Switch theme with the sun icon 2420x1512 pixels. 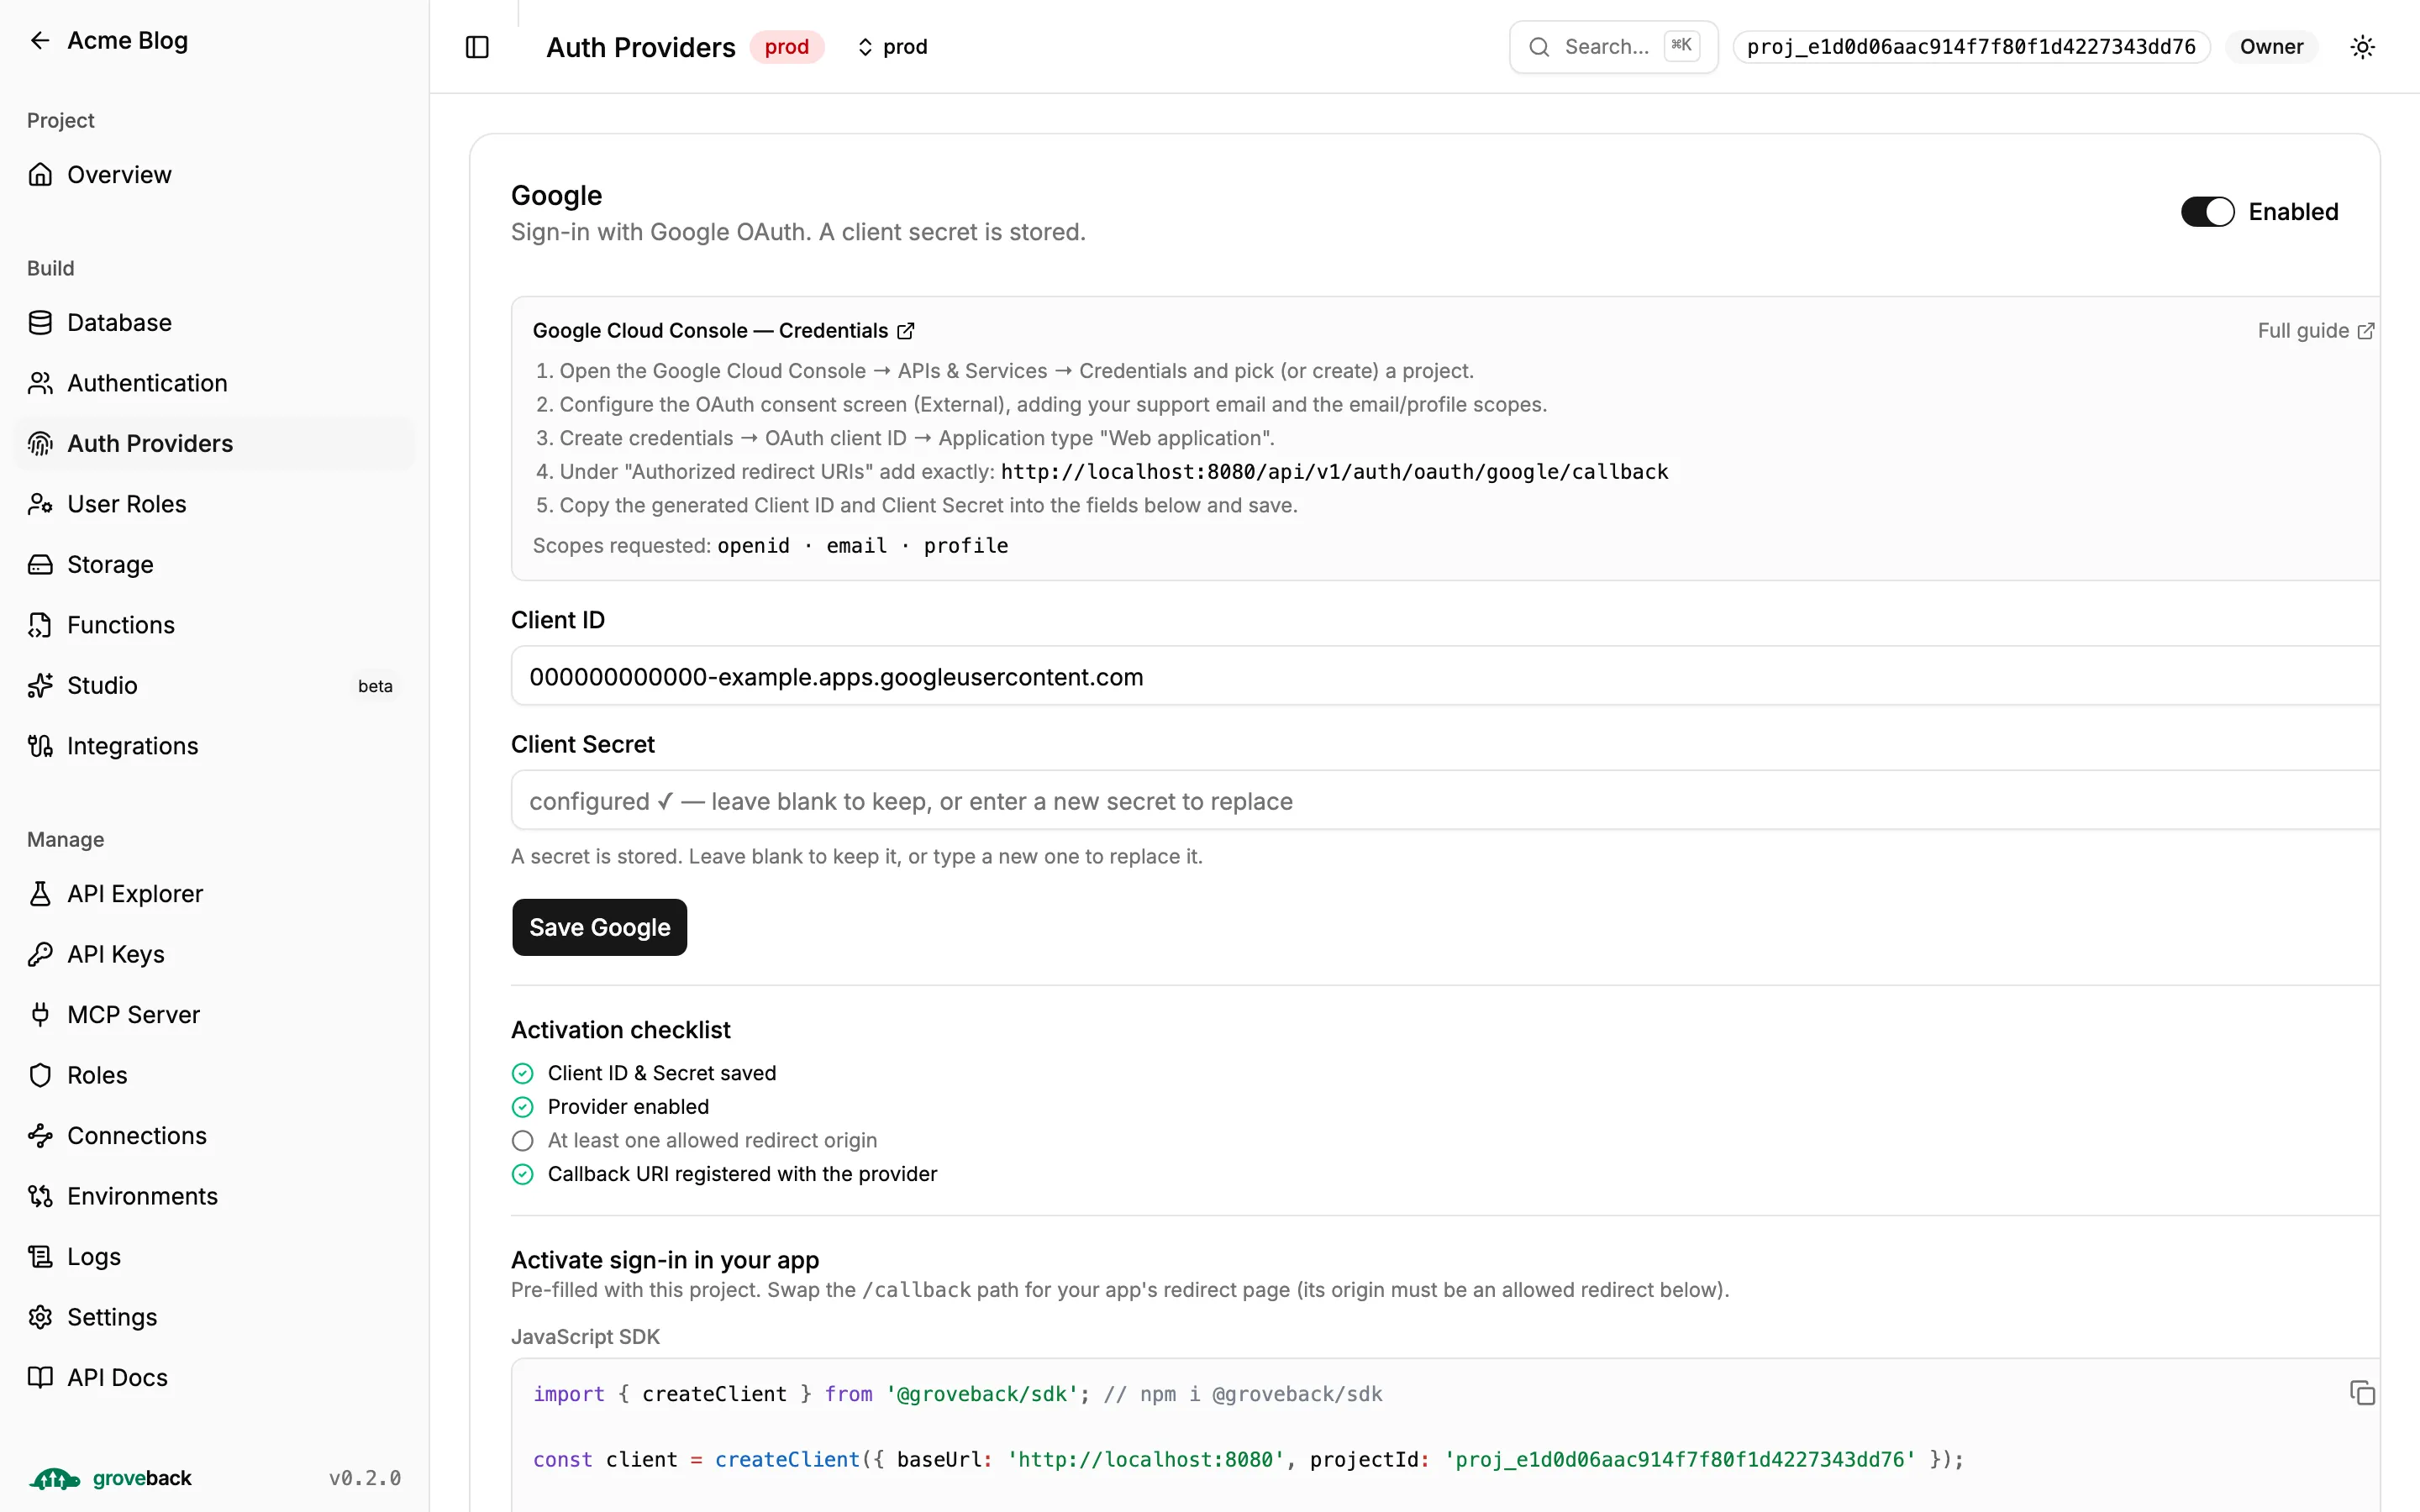coord(2363,47)
